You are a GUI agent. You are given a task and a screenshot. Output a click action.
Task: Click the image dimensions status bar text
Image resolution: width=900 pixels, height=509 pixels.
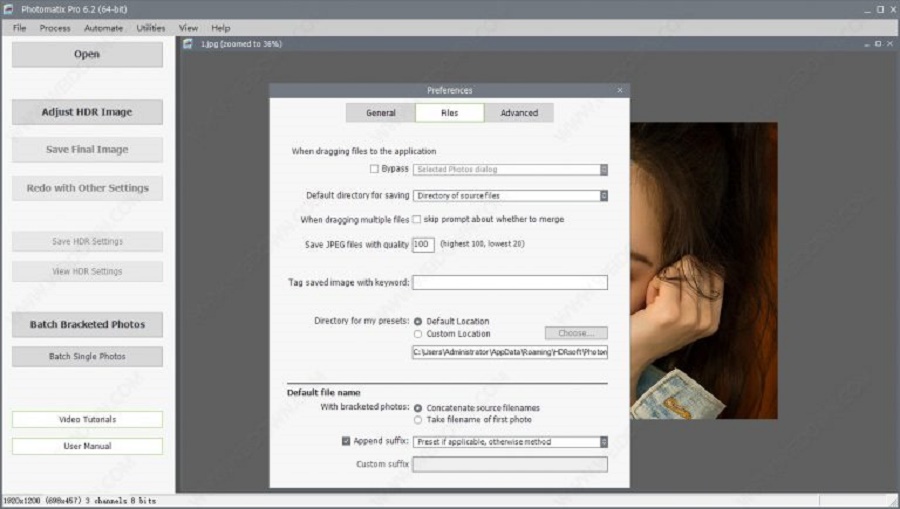tap(80, 501)
